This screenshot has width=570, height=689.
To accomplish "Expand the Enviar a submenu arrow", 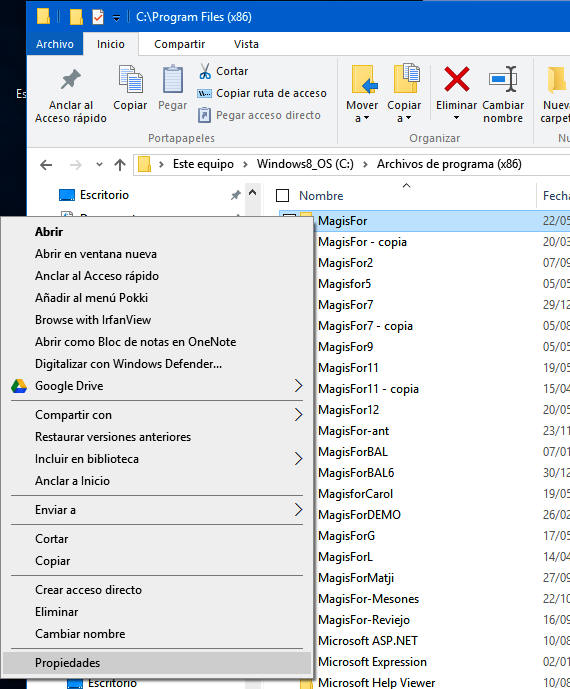I will [298, 510].
